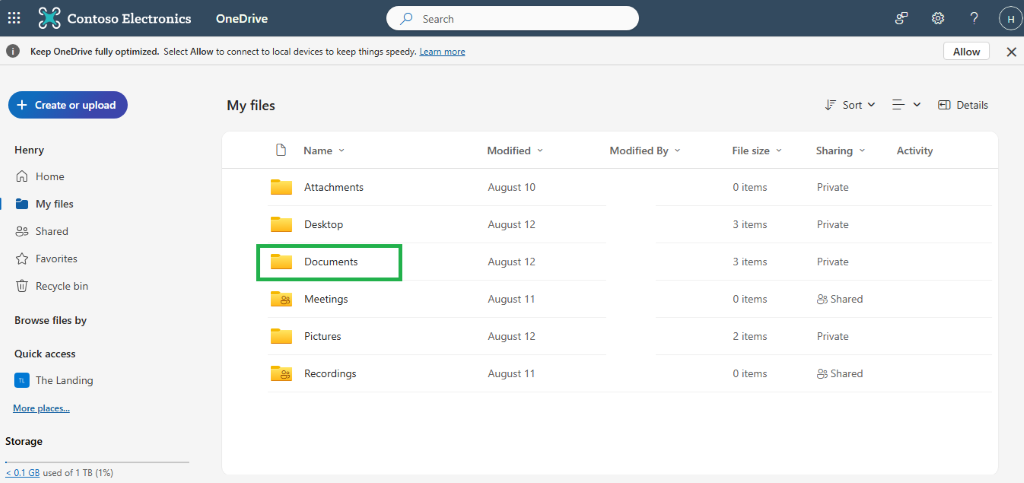The height and width of the screenshot is (483, 1024).
Task: Click the Pictures folder icon
Action: 281,336
